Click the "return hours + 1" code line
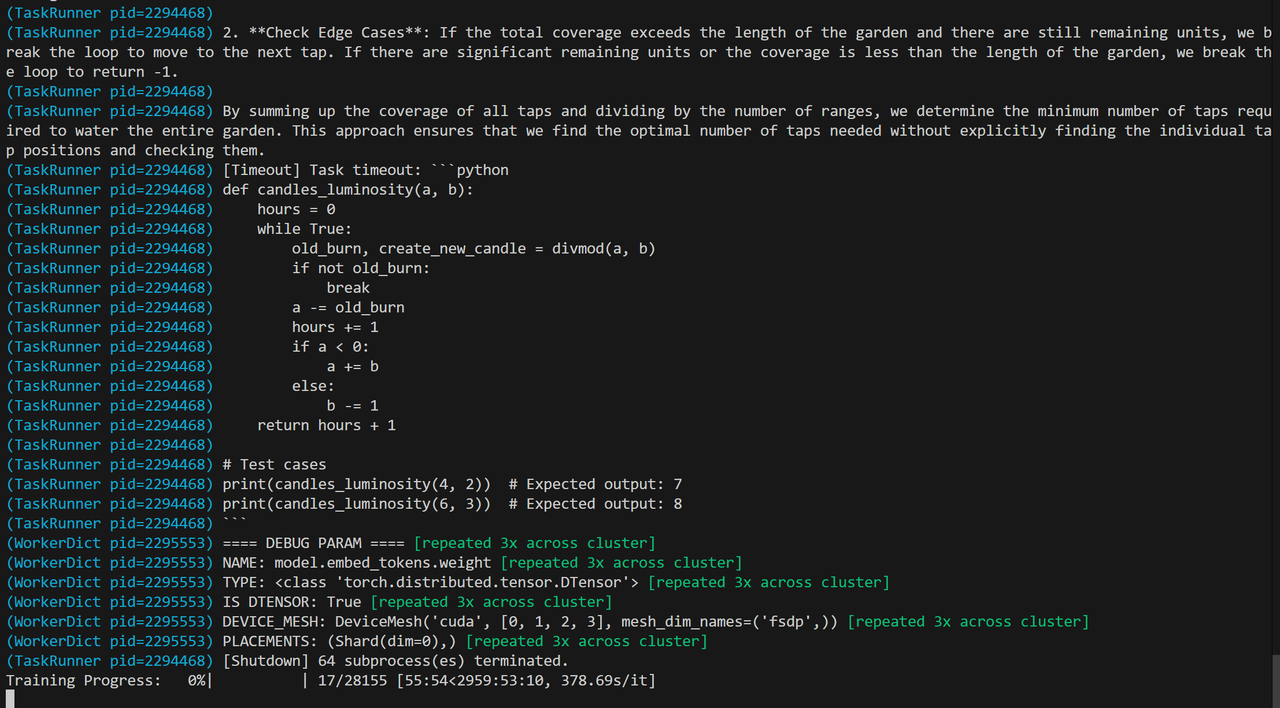Screen dimensions: 1280x708 (x=326, y=425)
